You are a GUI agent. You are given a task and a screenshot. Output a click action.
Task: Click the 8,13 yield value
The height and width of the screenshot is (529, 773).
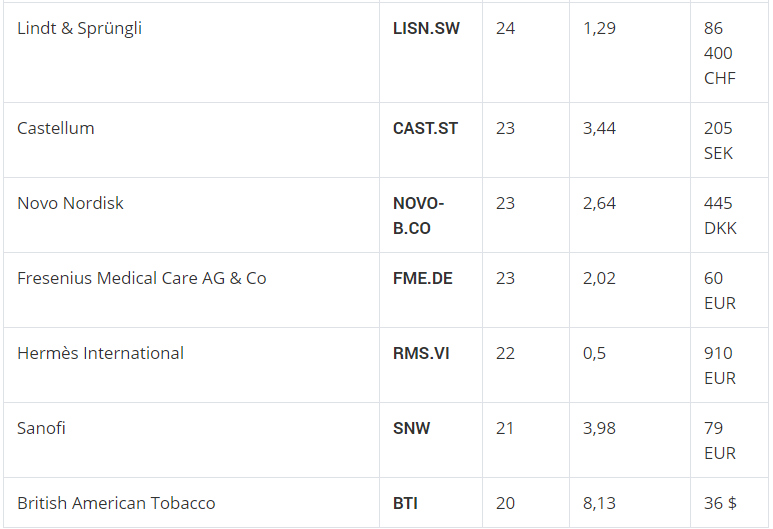click(599, 503)
